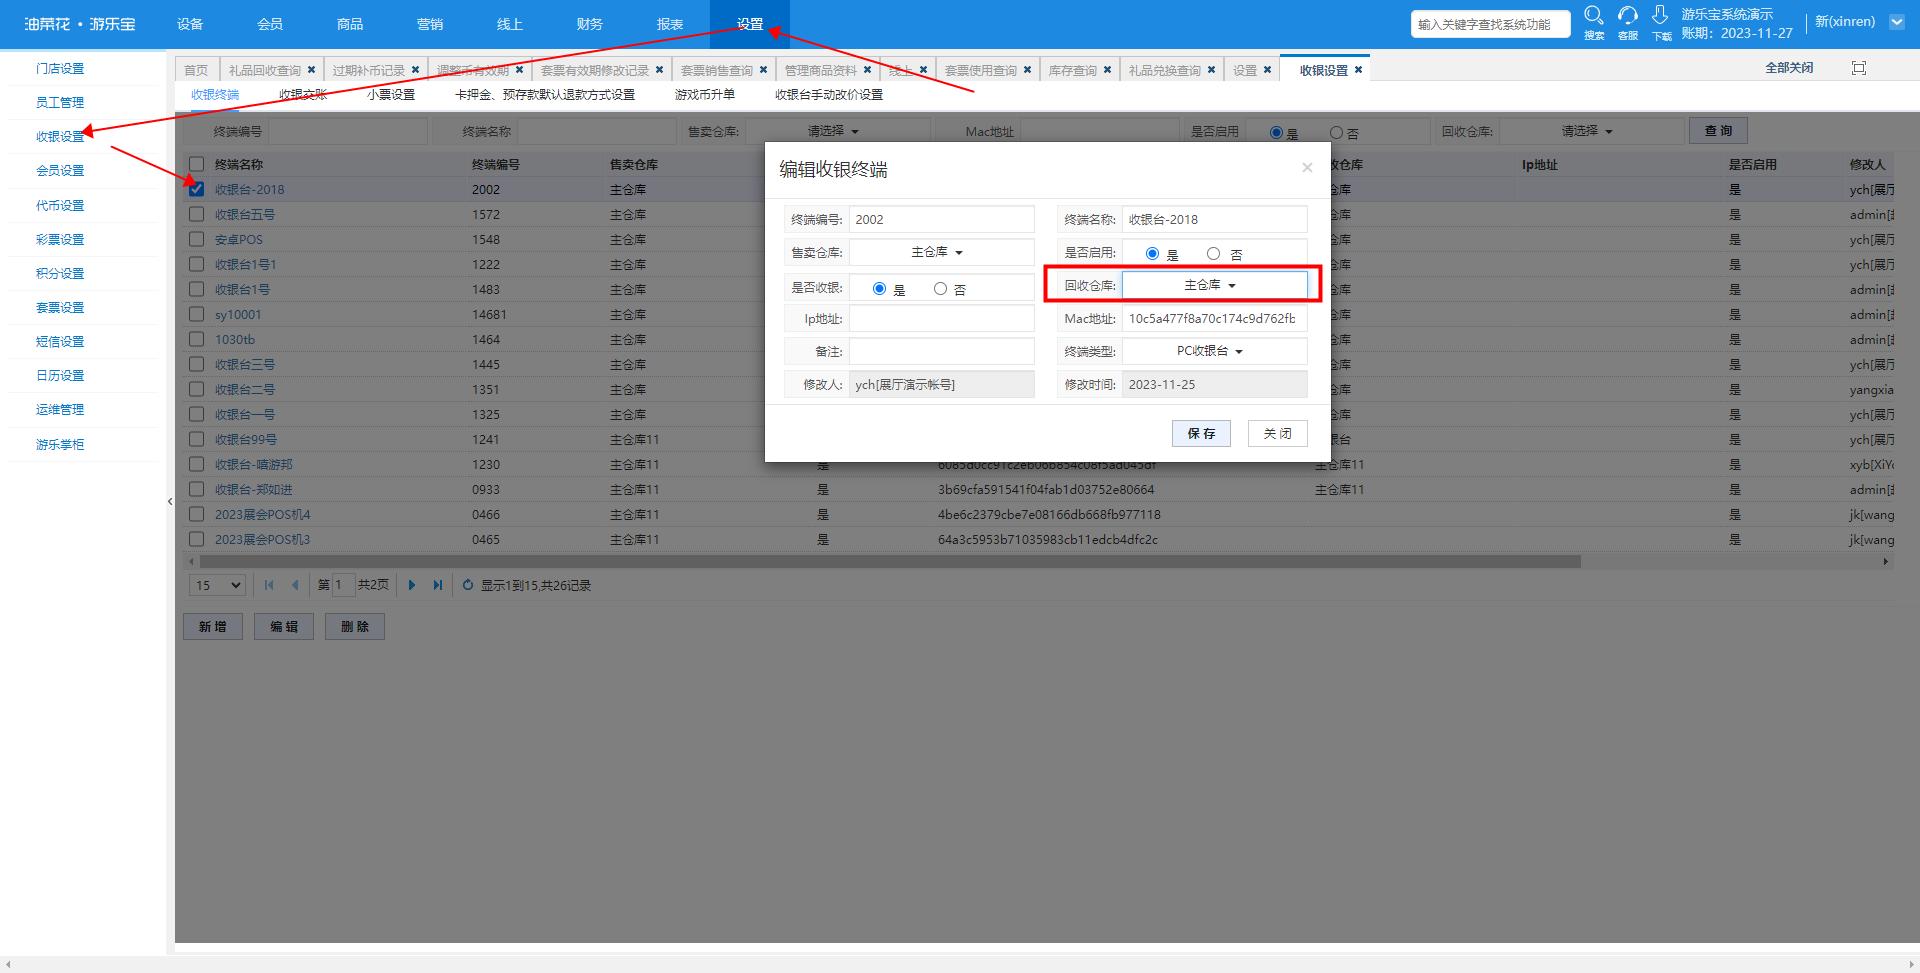Switch to the 小票设置 sub-tab
Screen dimensions: 1920x973
pos(391,95)
